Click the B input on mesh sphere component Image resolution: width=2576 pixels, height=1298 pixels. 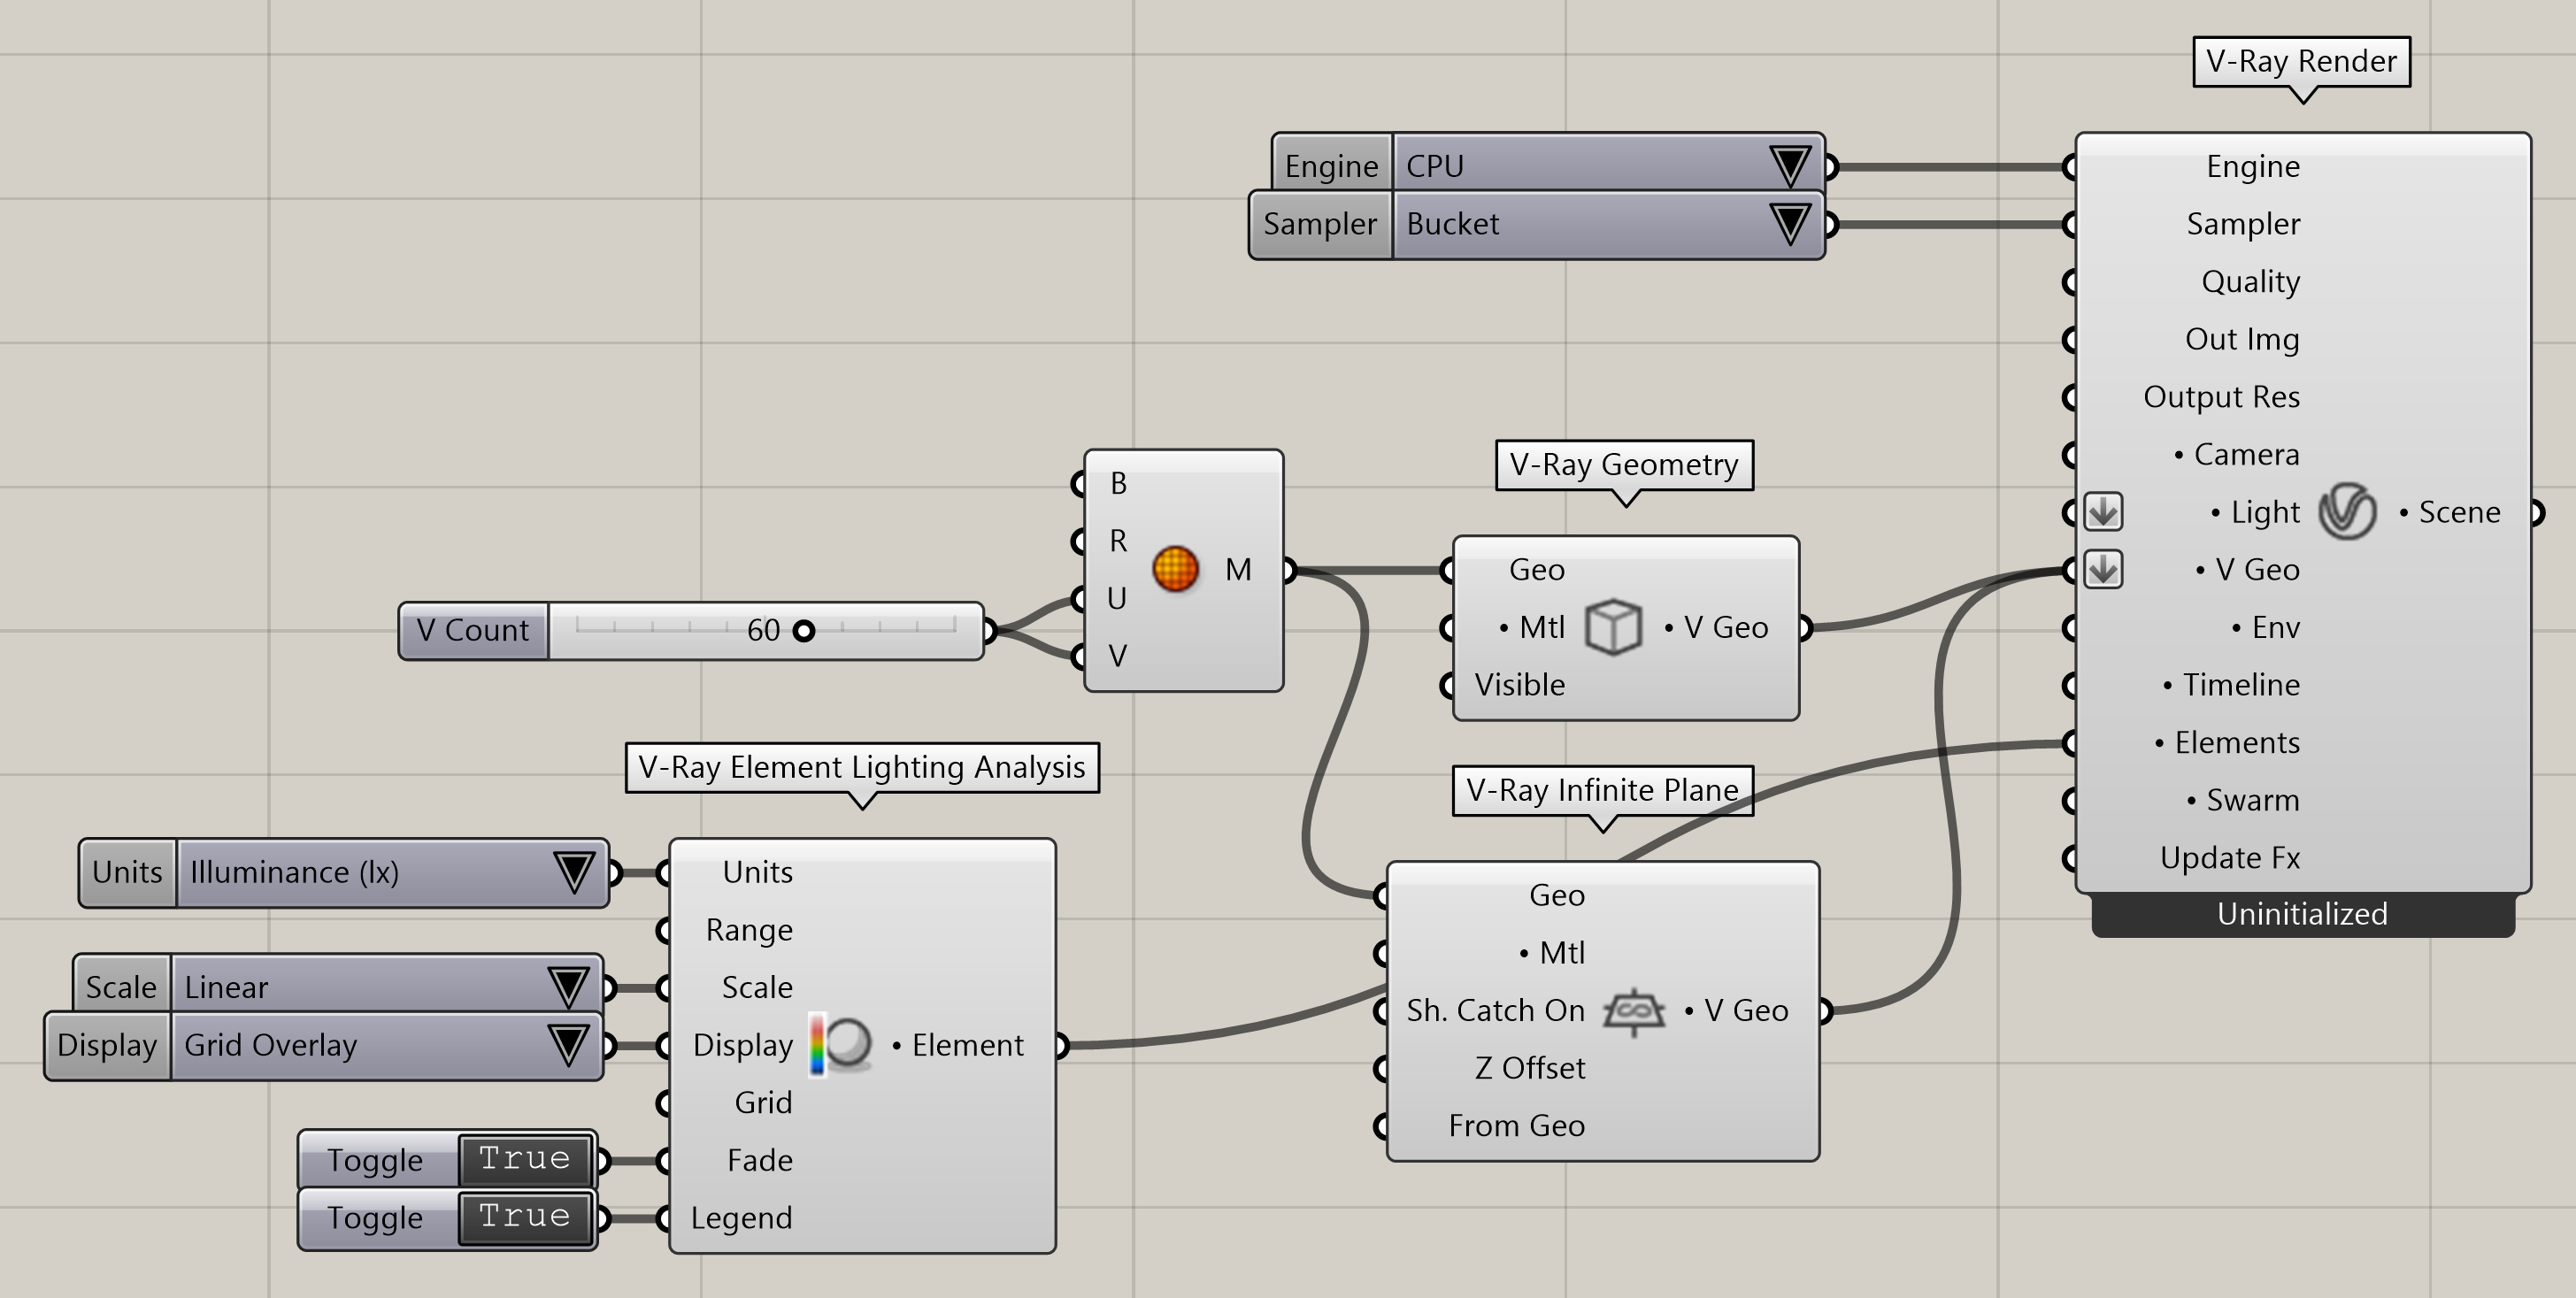(1118, 484)
